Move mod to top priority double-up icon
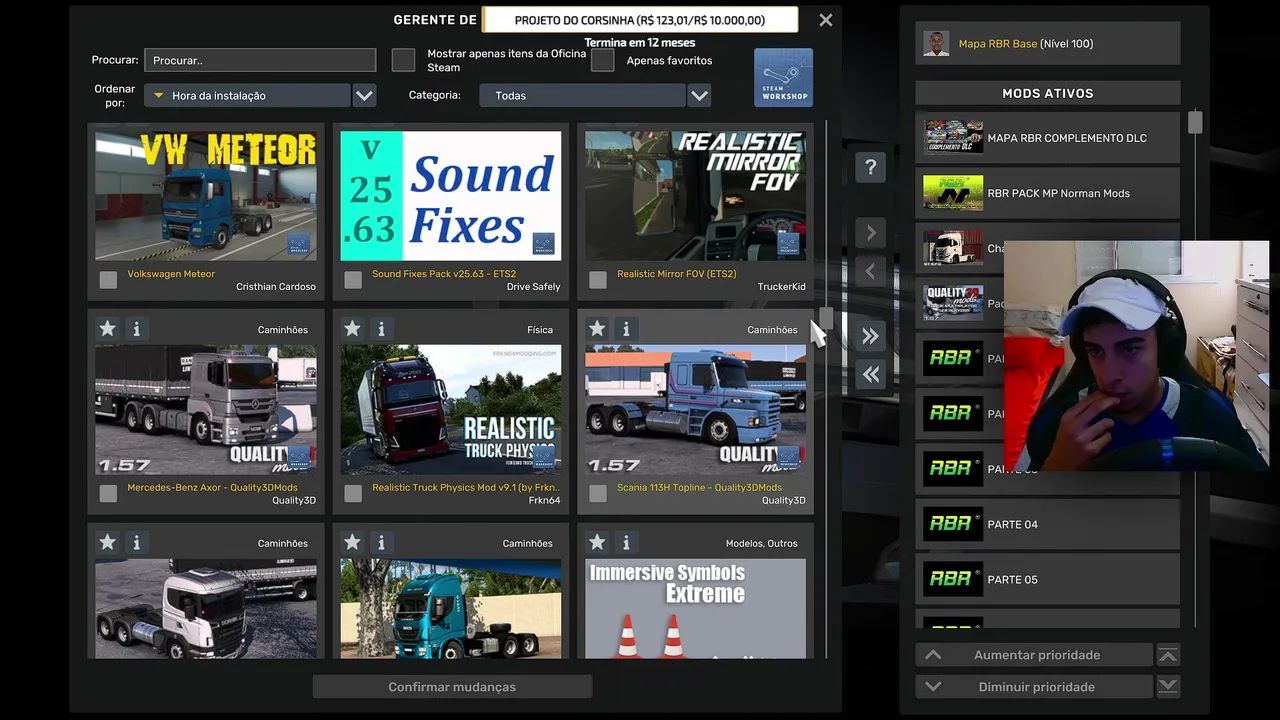 [x=1168, y=655]
